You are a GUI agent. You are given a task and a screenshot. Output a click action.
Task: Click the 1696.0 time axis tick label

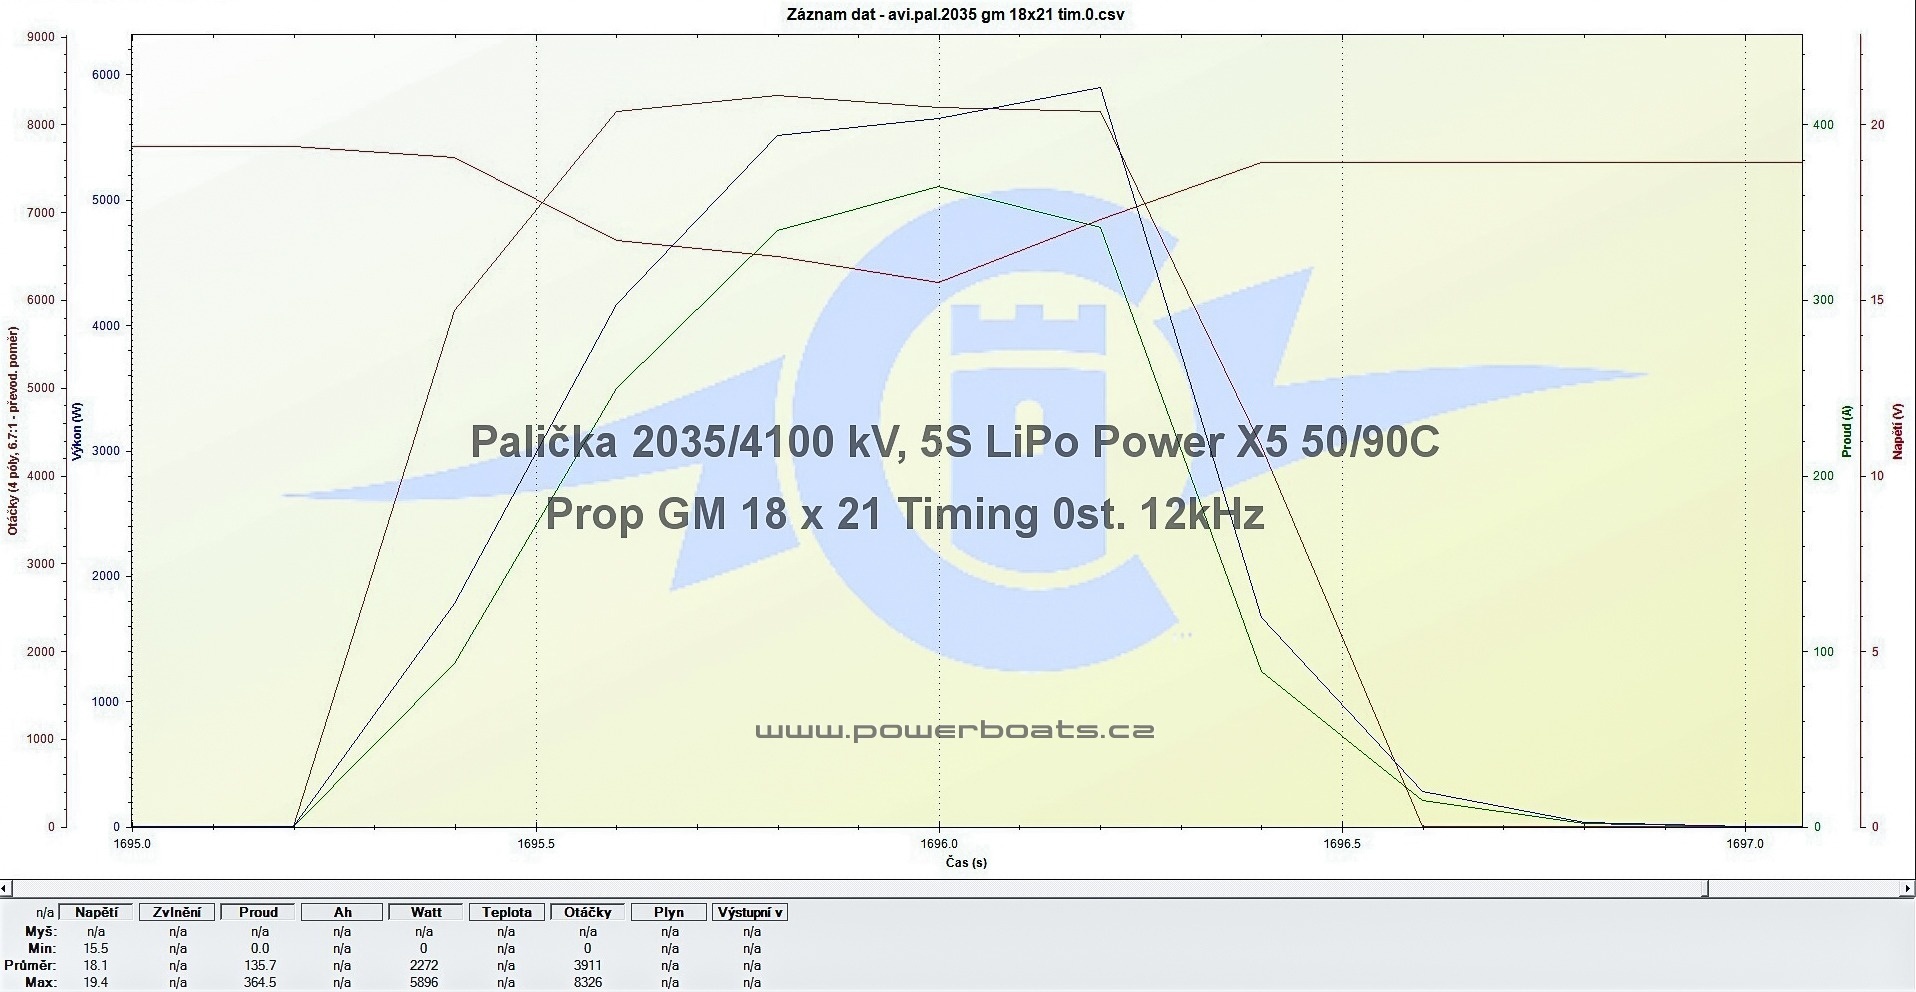point(939,843)
